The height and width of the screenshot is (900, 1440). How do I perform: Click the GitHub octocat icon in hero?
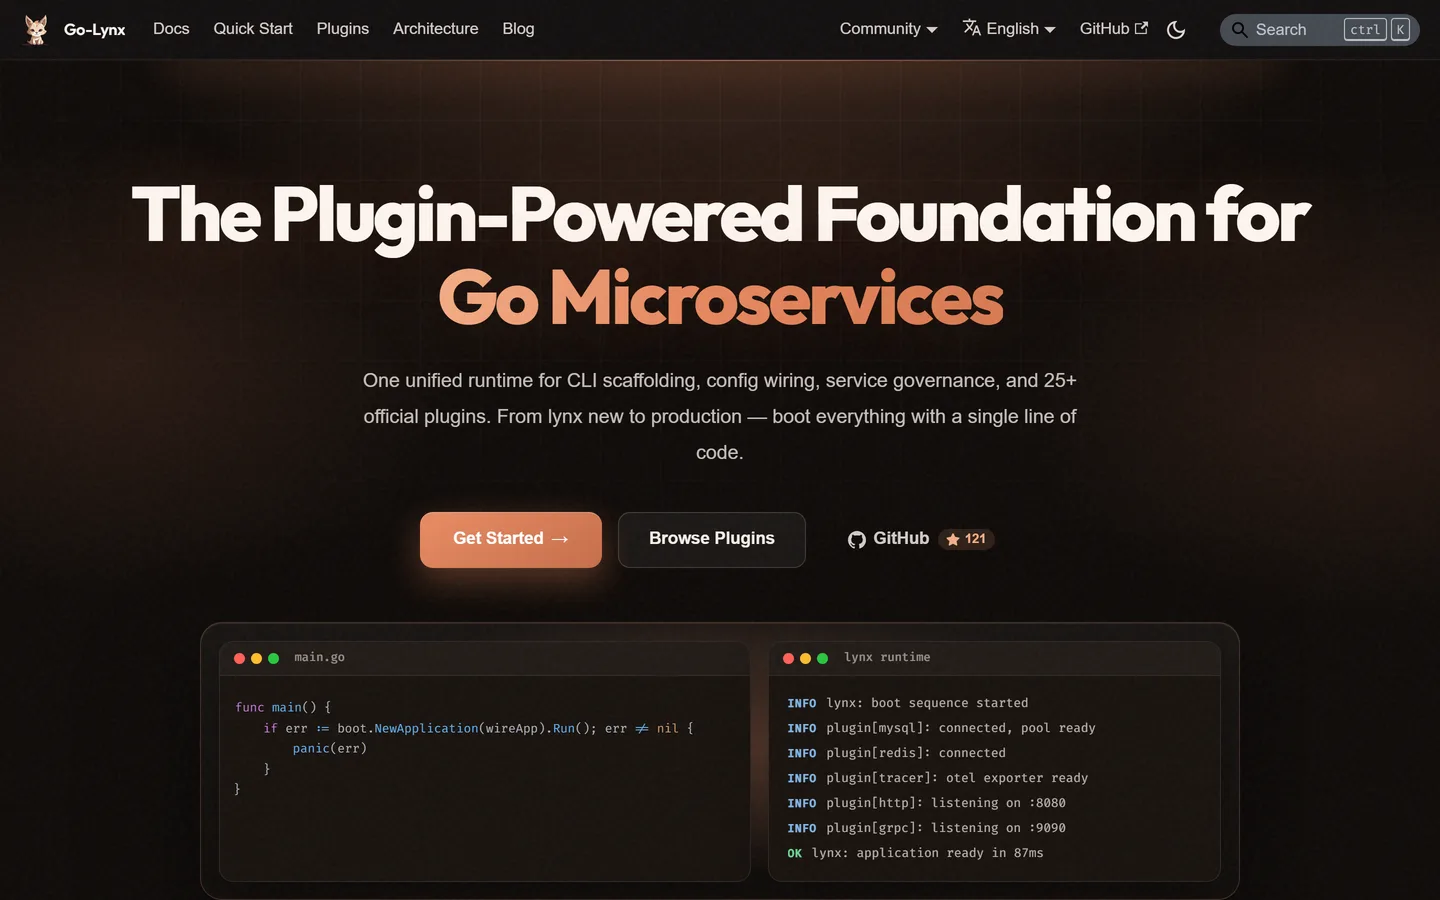tap(857, 539)
